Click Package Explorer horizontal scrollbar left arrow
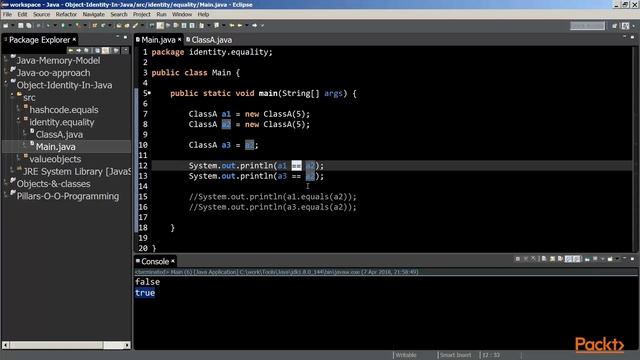This screenshot has height=360, width=640. pos(5,345)
